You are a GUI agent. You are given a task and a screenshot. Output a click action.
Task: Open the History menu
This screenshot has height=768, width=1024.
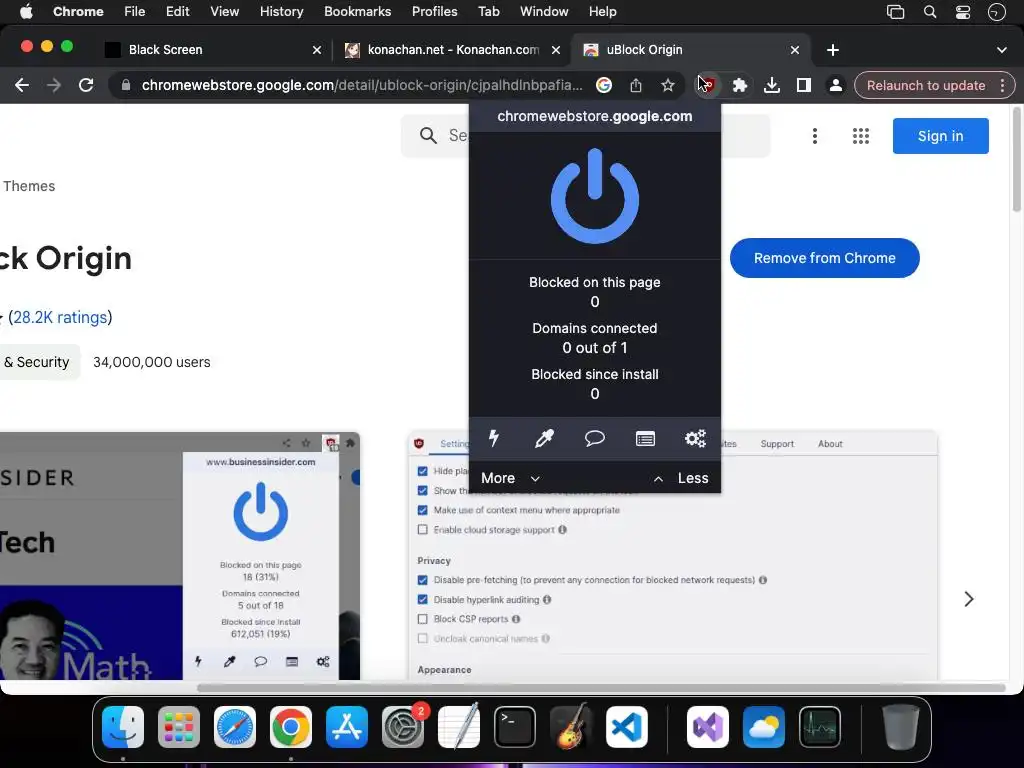coord(281,12)
